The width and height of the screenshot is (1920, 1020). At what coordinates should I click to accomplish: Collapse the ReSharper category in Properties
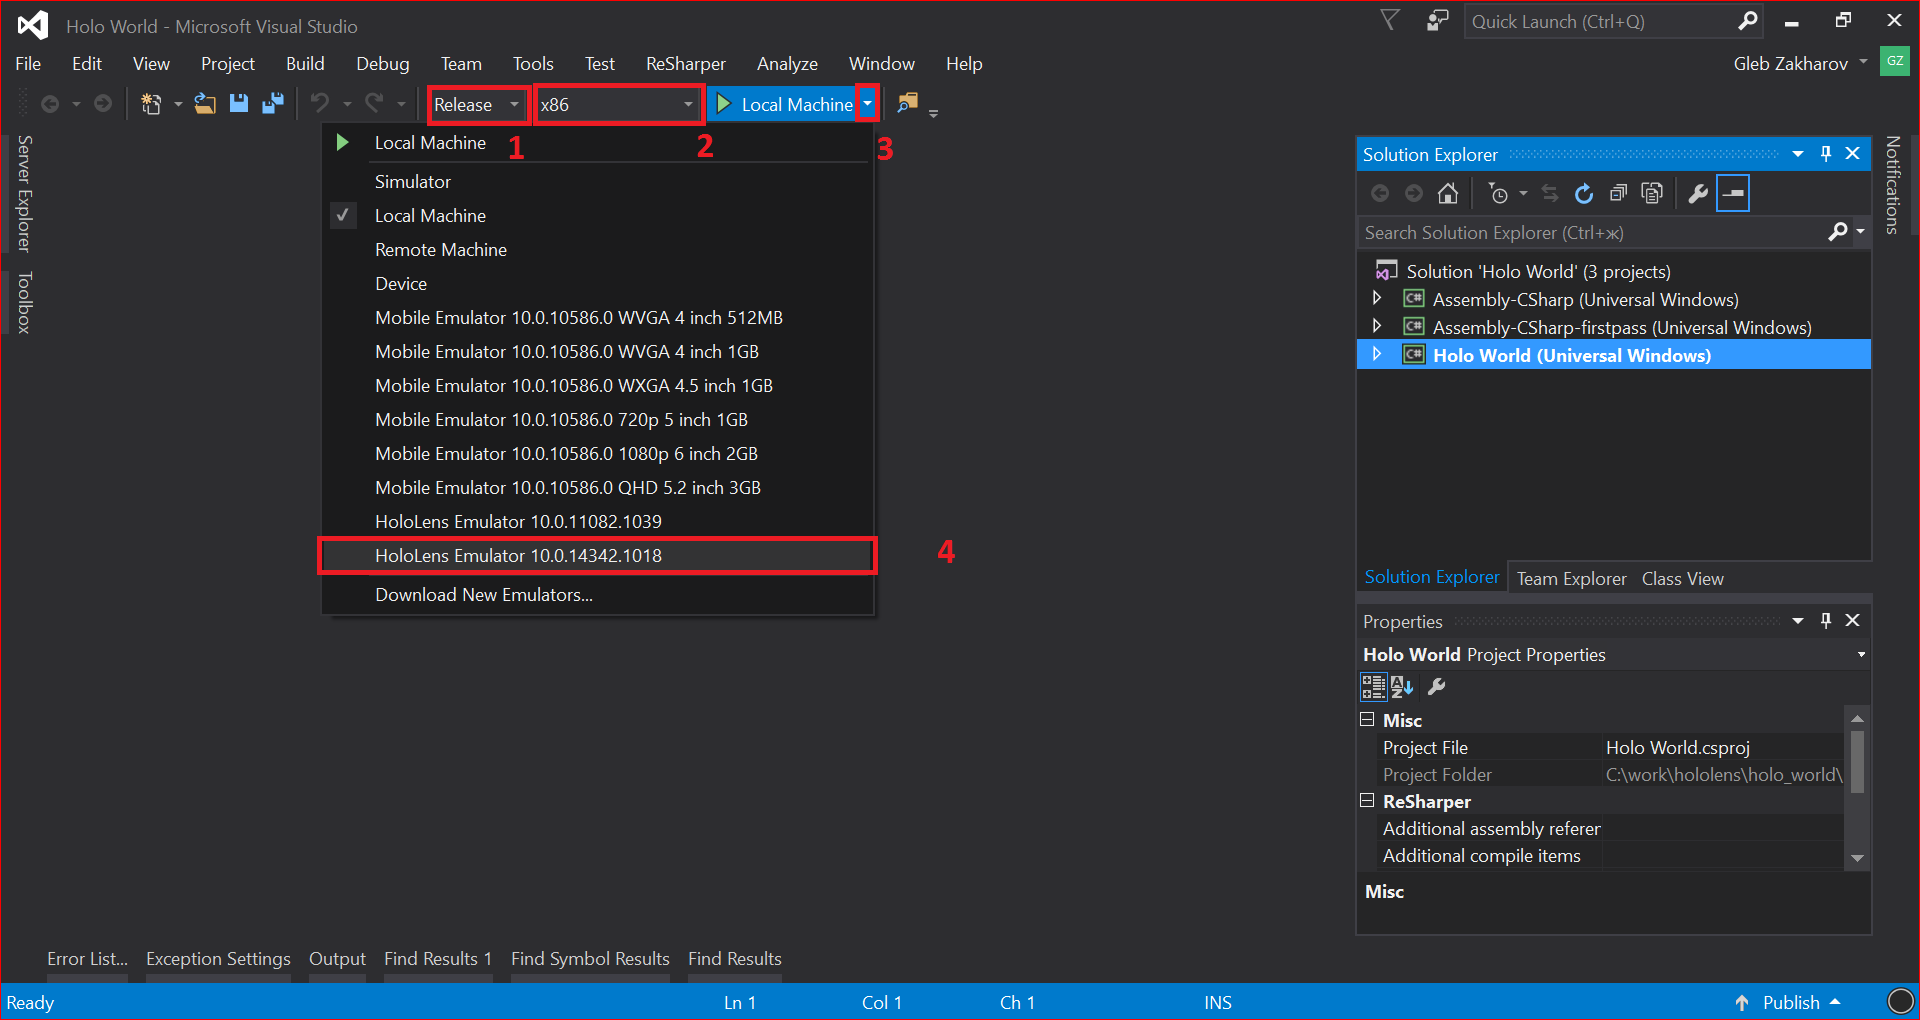tap(1367, 801)
